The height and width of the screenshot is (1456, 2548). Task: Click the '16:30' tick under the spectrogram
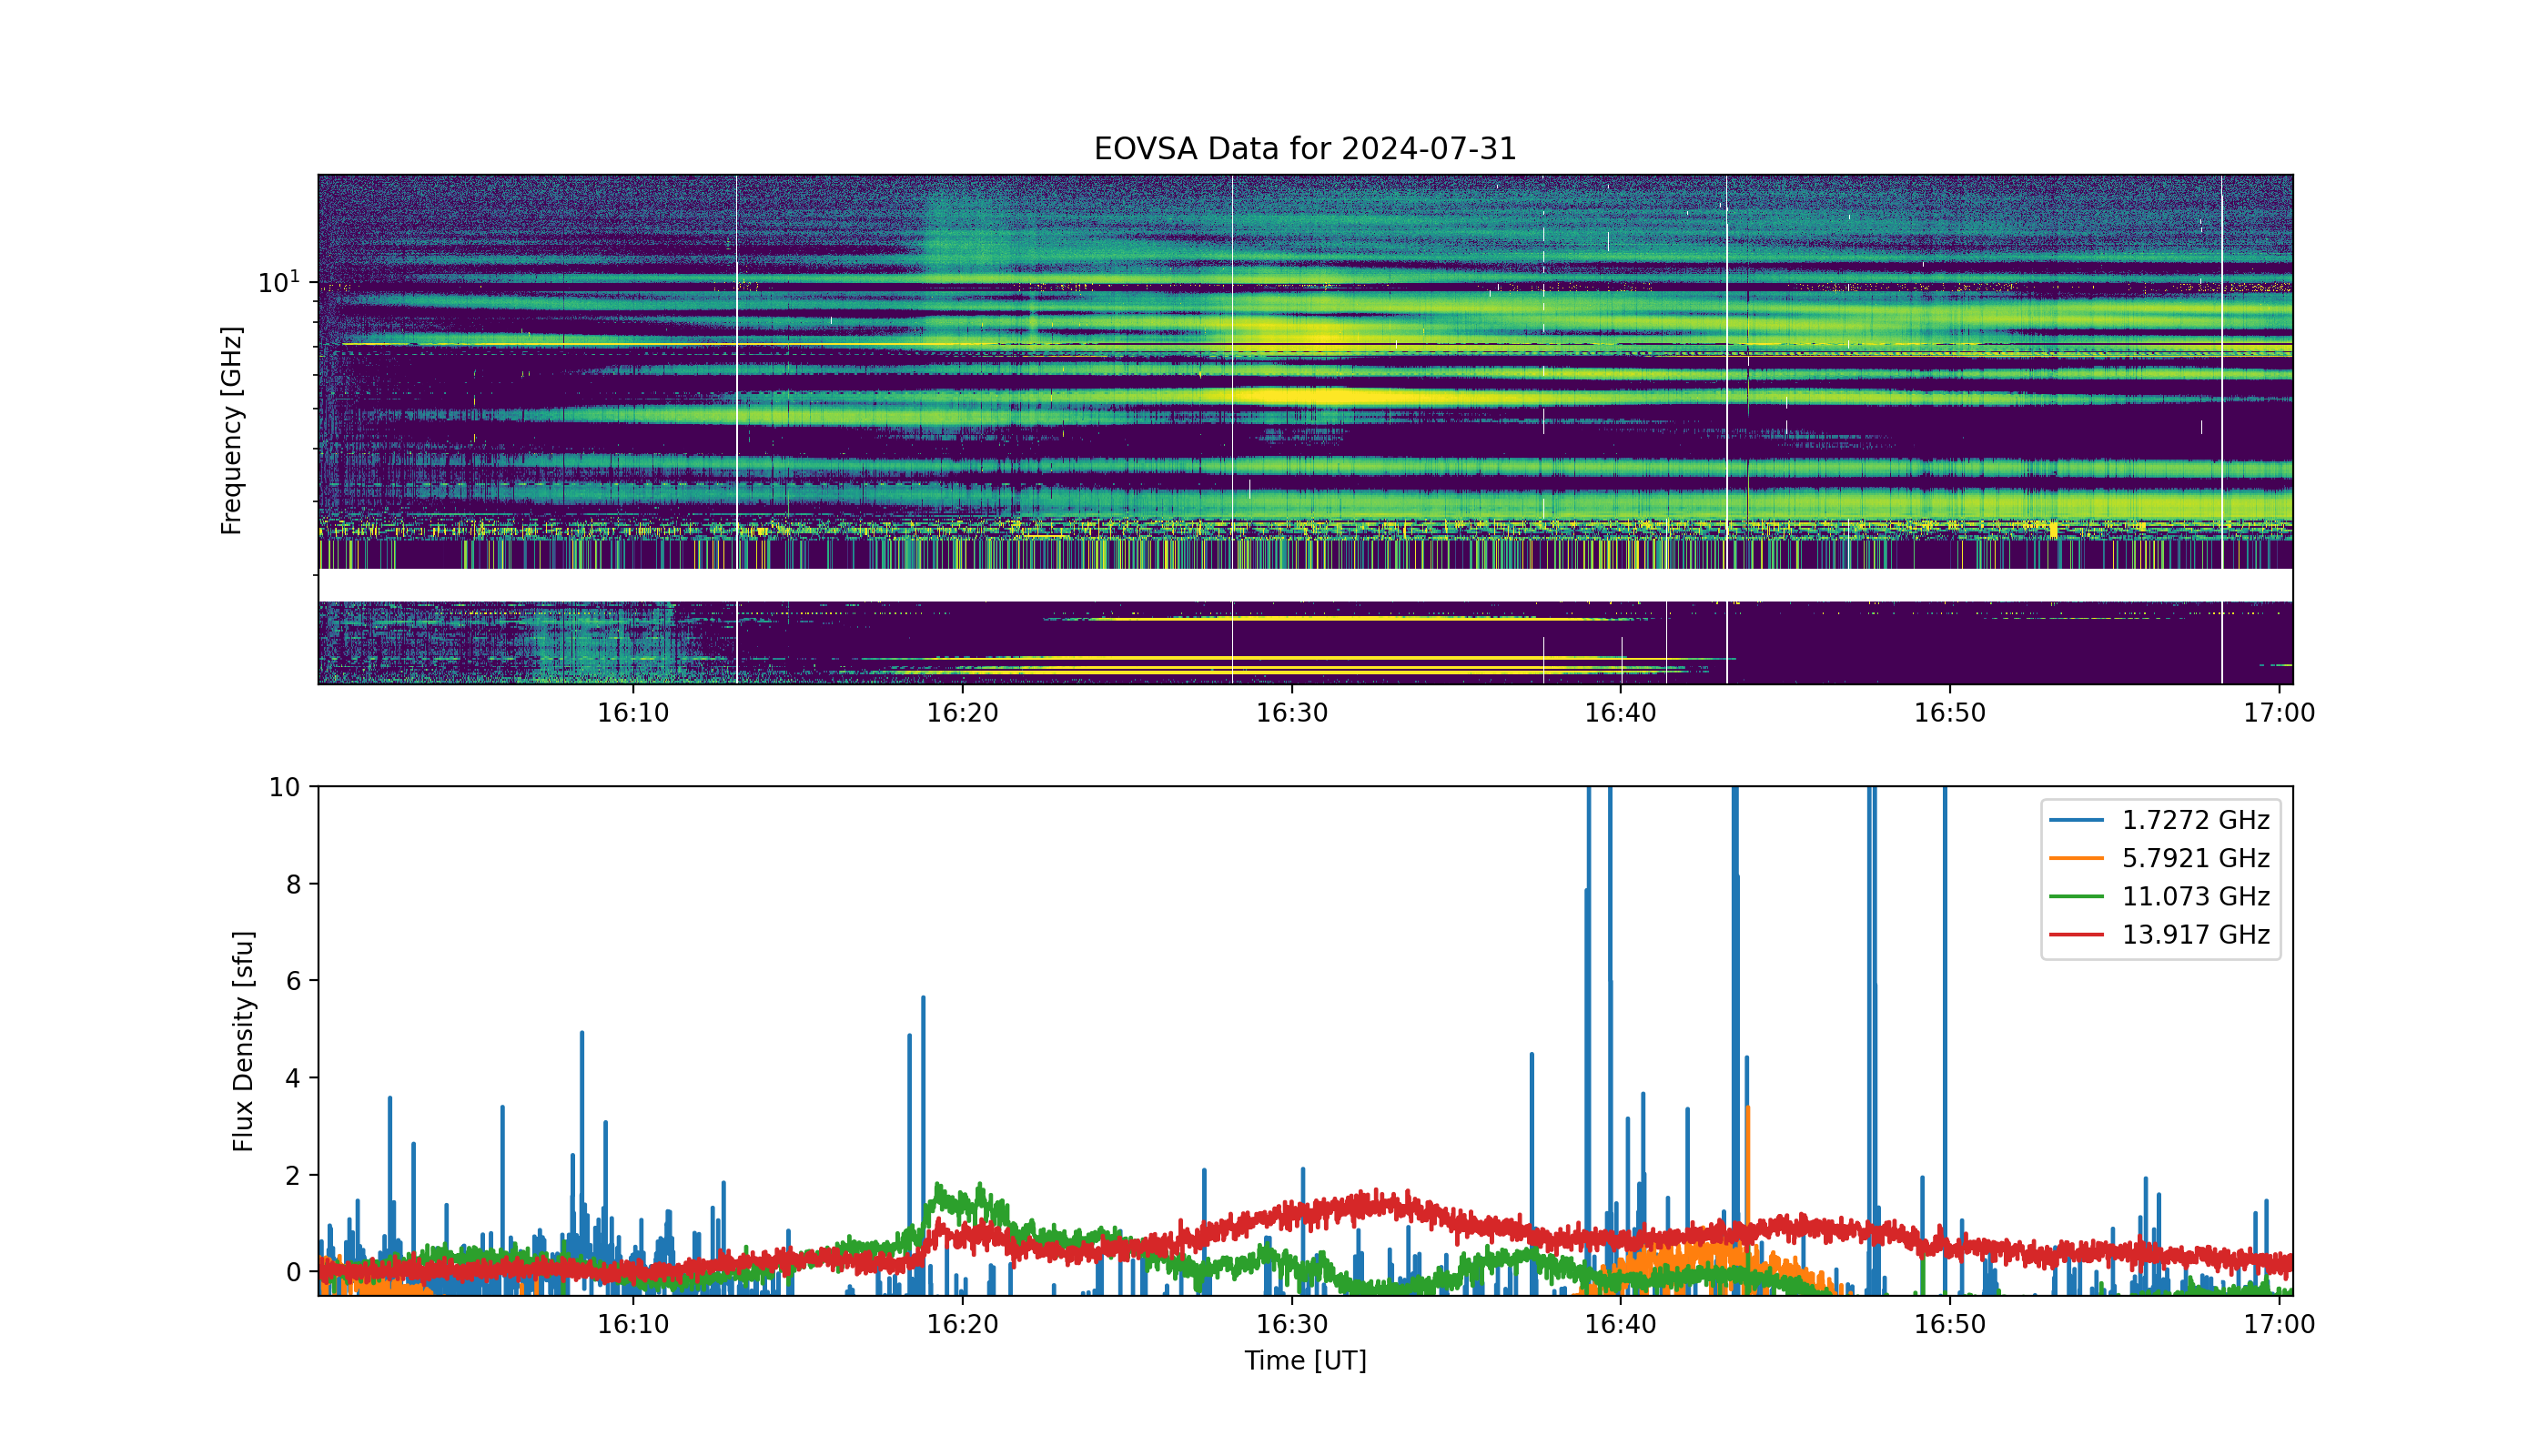coord(1292,713)
